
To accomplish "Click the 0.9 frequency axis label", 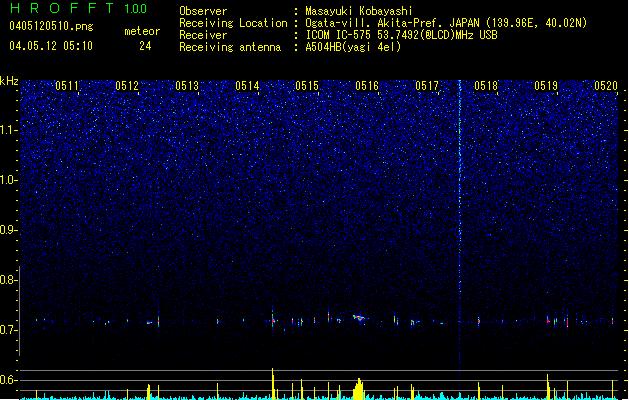I will point(8,230).
